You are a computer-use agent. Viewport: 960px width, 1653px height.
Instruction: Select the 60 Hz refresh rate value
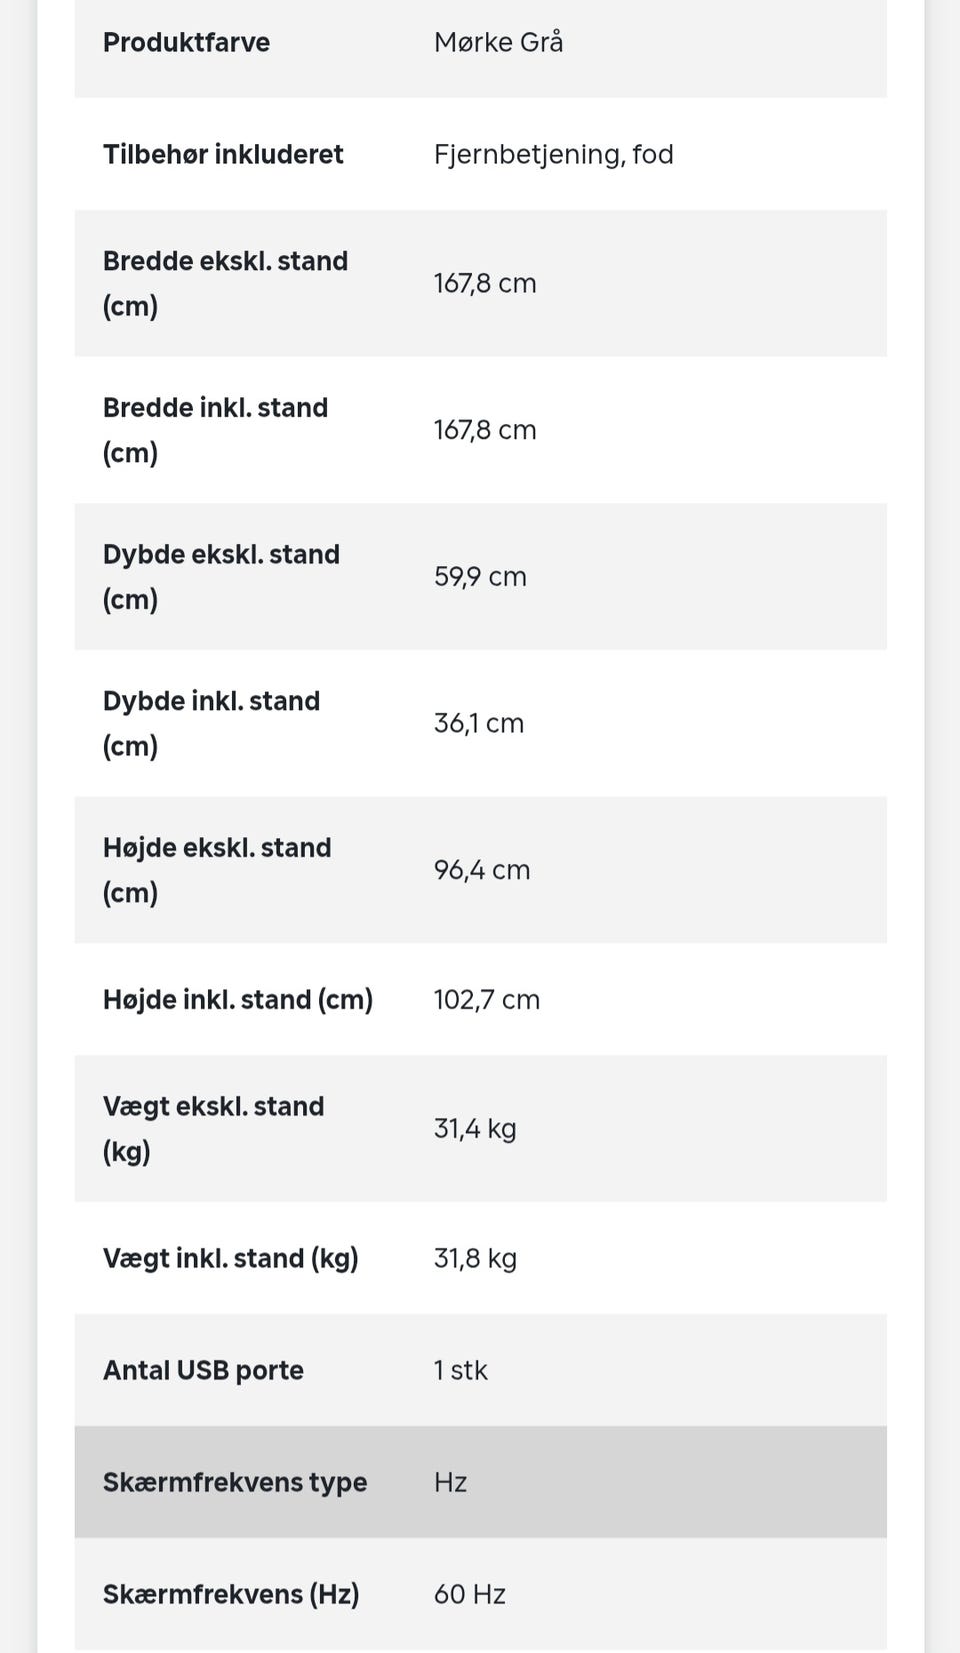tap(469, 1594)
